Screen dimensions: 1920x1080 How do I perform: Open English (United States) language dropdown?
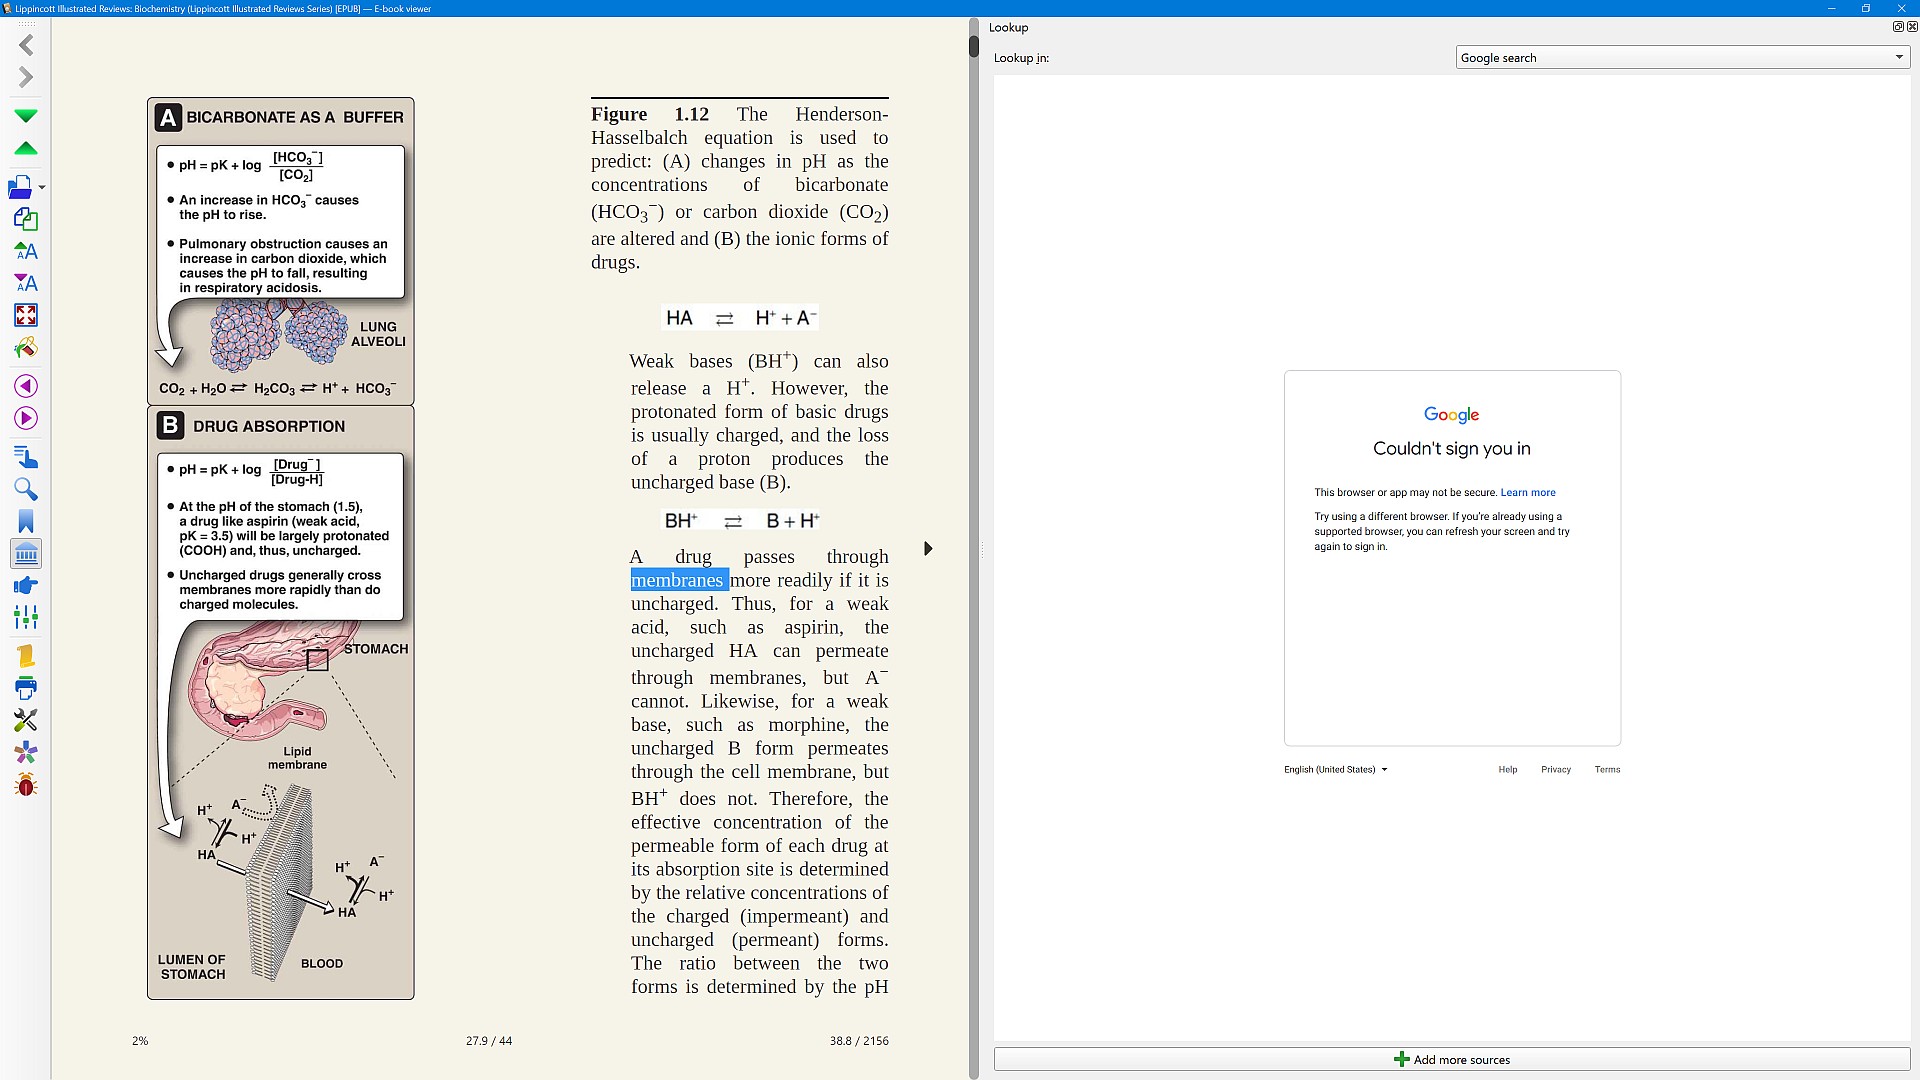pyautogui.click(x=1335, y=770)
